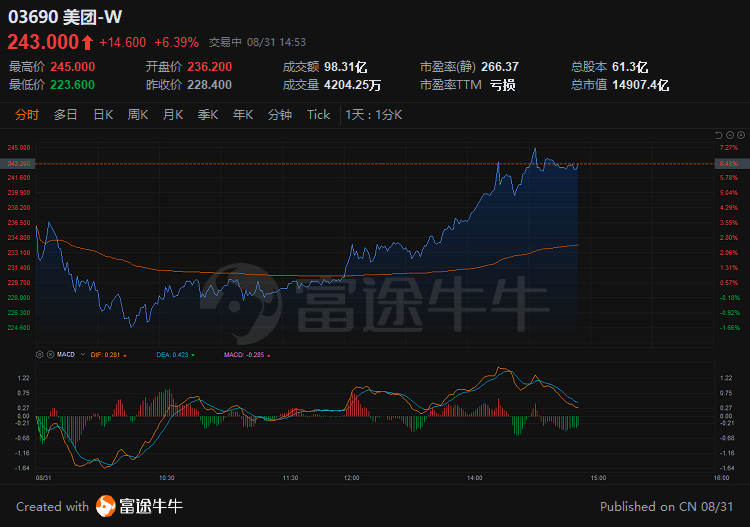Click the 245.000 price axis label
This screenshot has width=750, height=527.
pos(19,148)
